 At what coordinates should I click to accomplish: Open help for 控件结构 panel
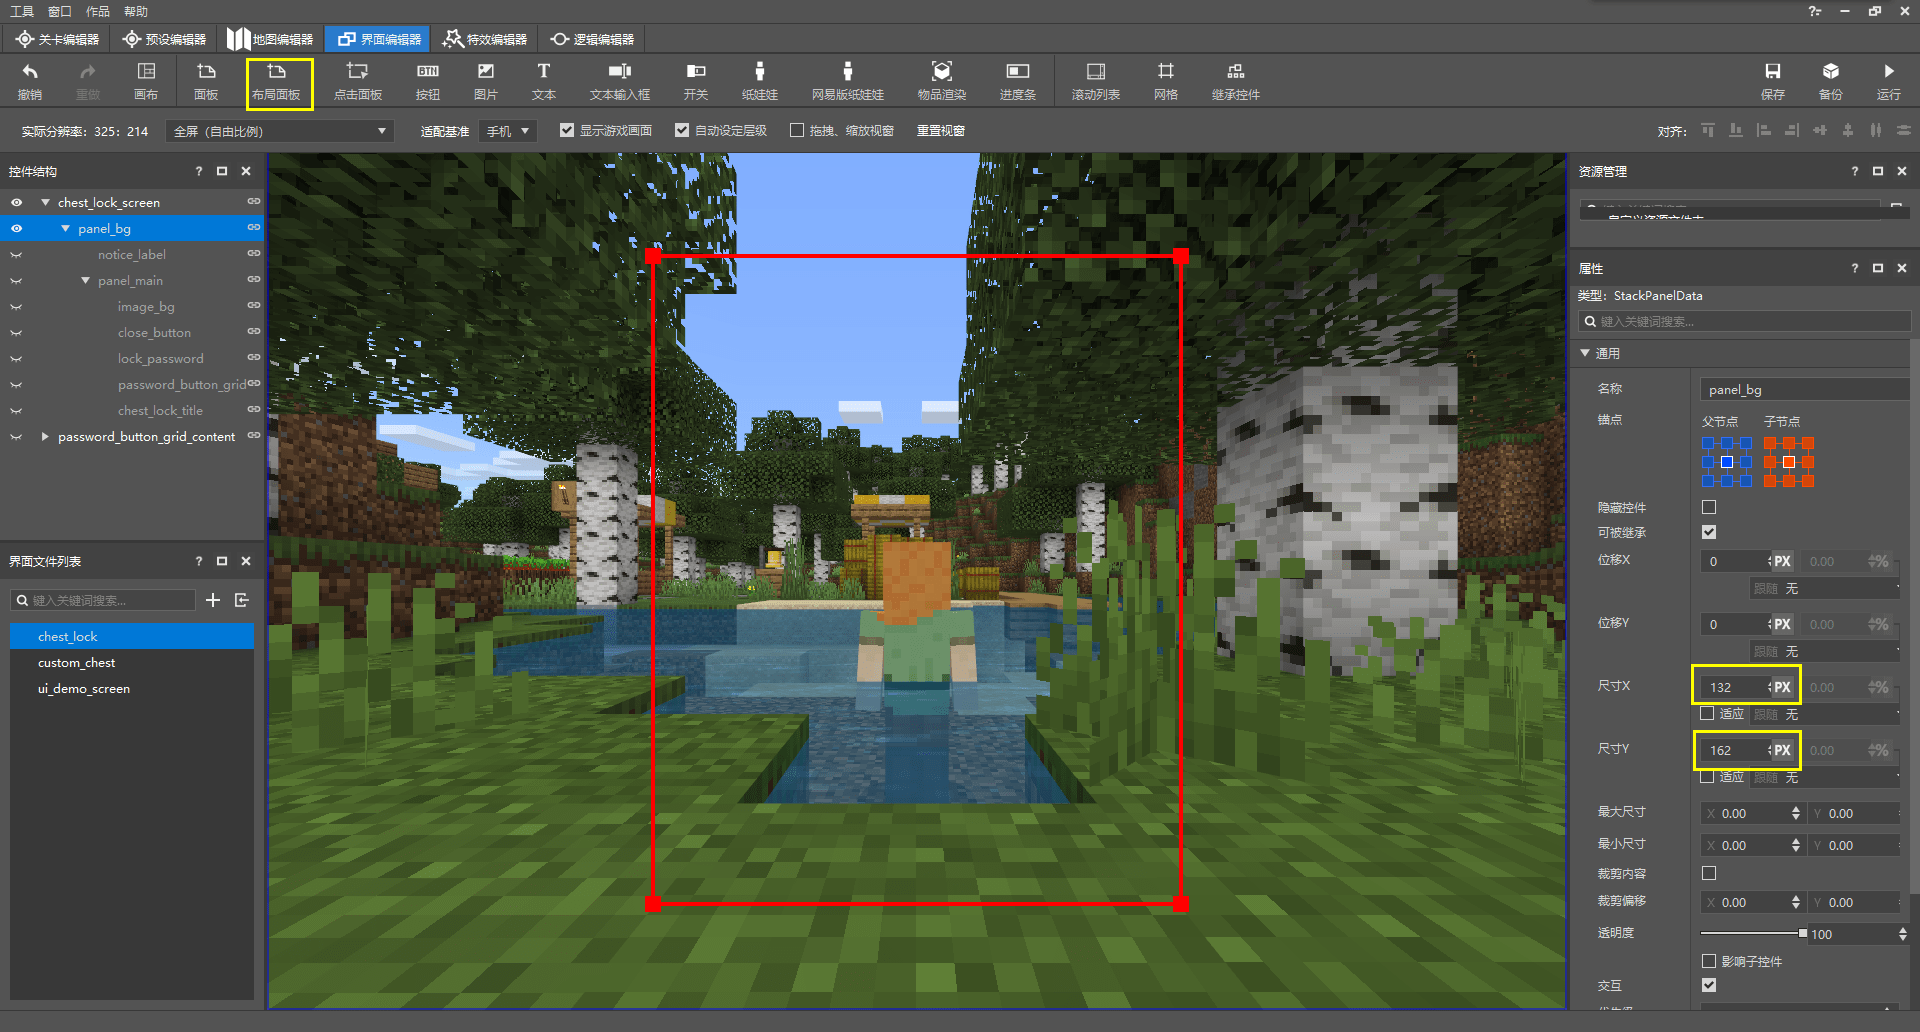point(199,171)
